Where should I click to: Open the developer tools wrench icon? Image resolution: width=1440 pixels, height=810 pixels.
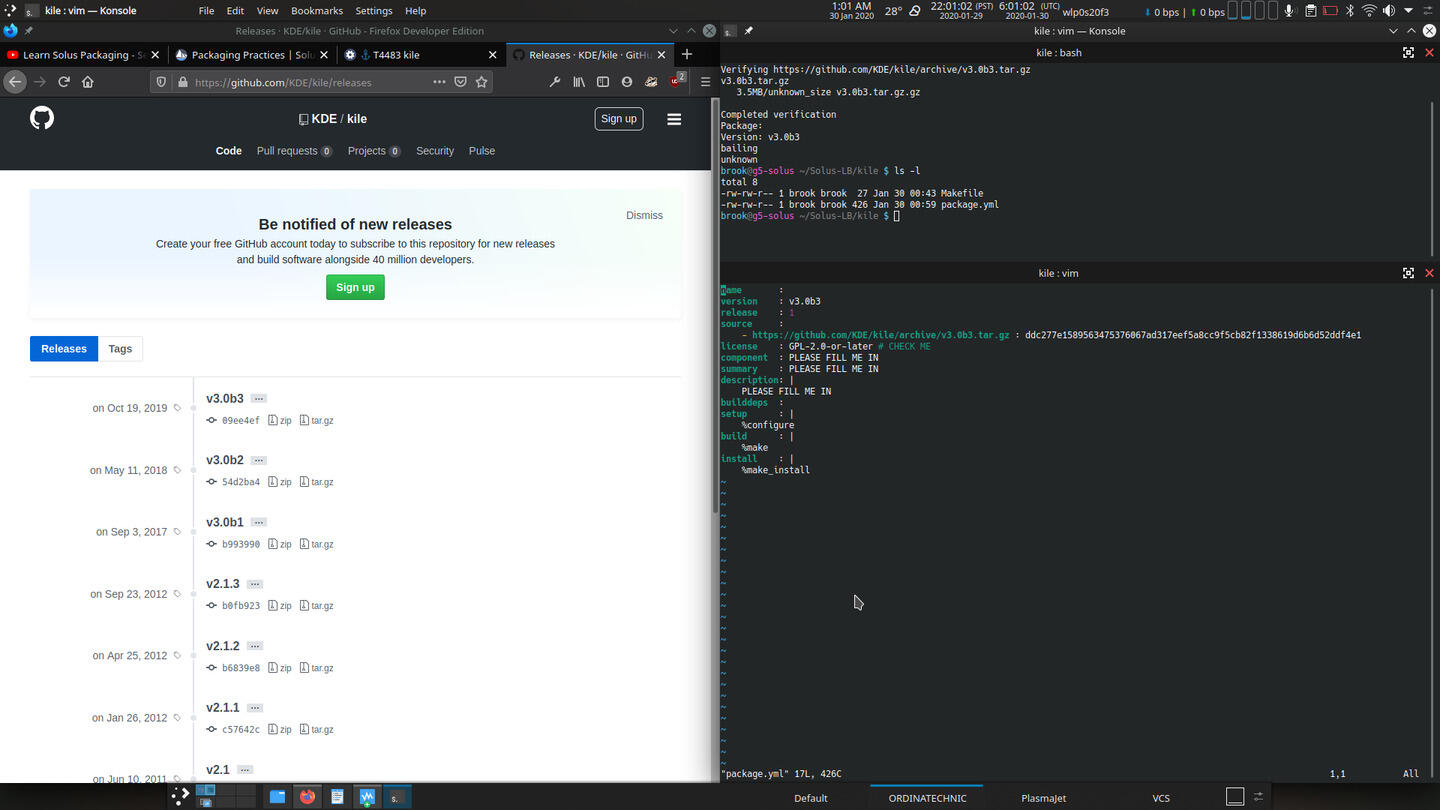coord(555,82)
